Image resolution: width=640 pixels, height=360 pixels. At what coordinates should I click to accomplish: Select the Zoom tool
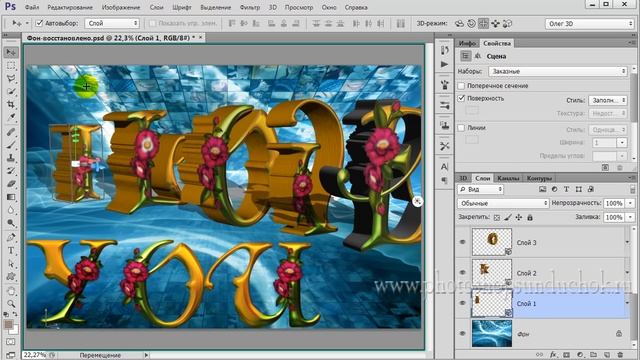[11, 304]
